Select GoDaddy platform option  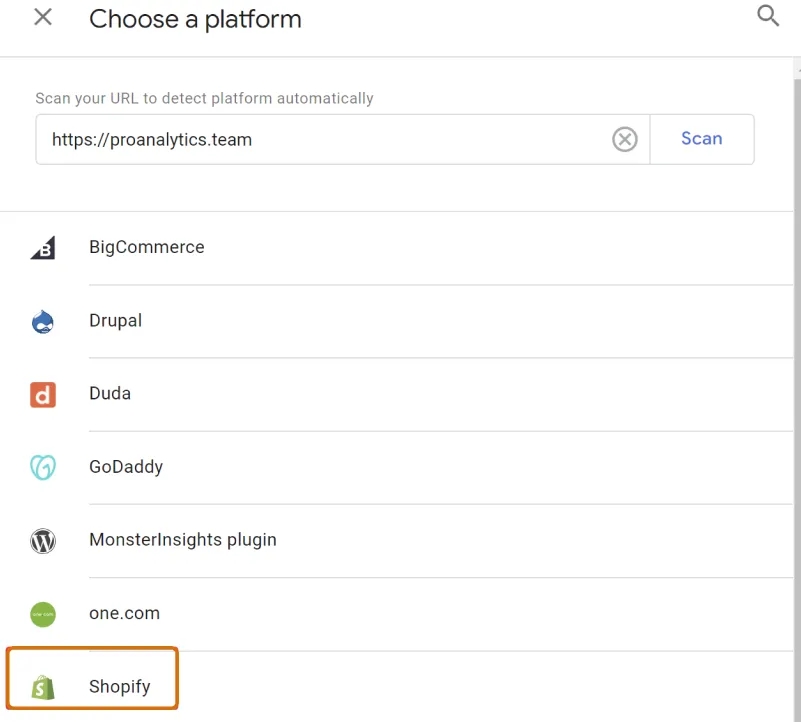[x=396, y=467]
